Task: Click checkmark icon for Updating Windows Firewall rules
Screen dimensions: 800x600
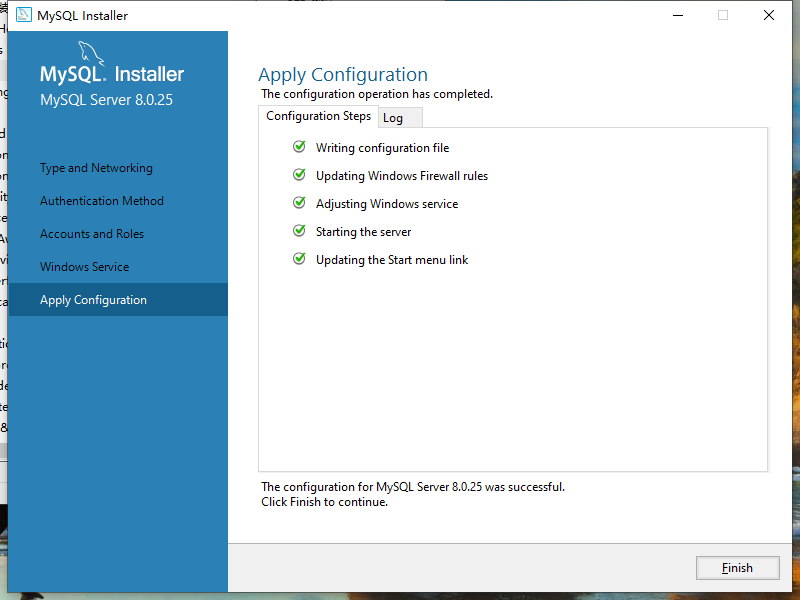Action: click(x=299, y=175)
